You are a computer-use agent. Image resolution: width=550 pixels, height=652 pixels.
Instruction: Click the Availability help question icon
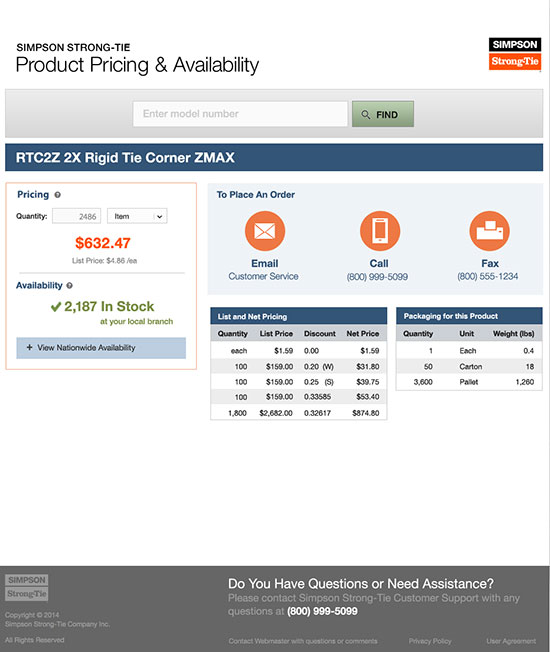(x=69, y=286)
